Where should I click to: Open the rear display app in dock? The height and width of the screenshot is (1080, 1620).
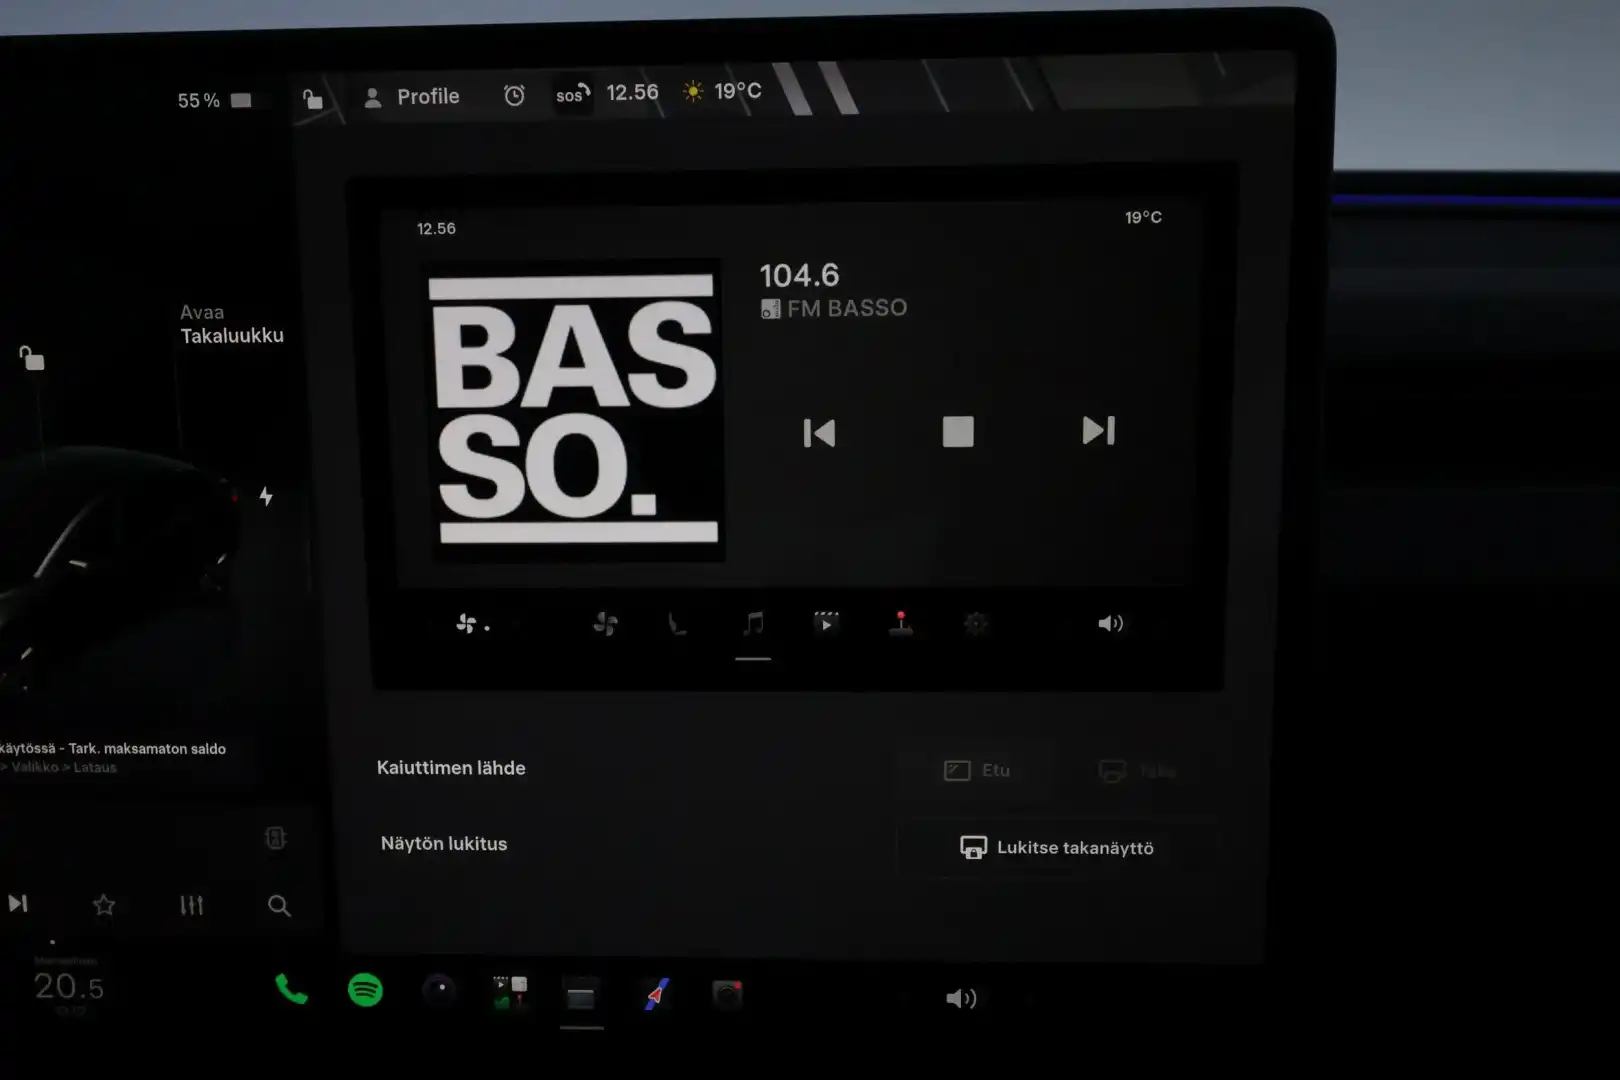point(581,997)
